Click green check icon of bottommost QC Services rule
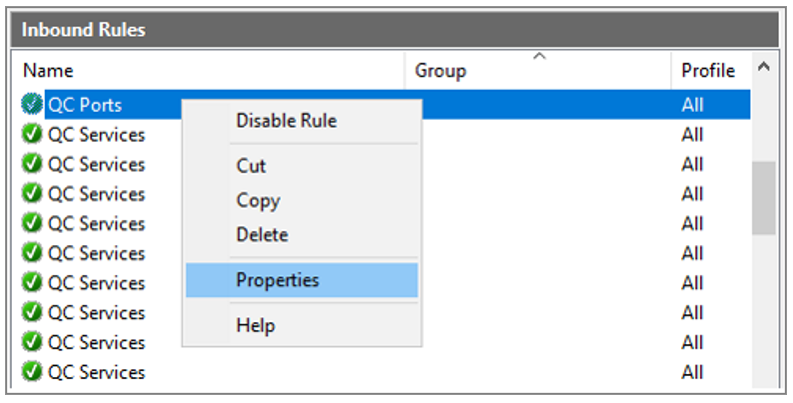The height and width of the screenshot is (403, 793). pyautogui.click(x=32, y=372)
